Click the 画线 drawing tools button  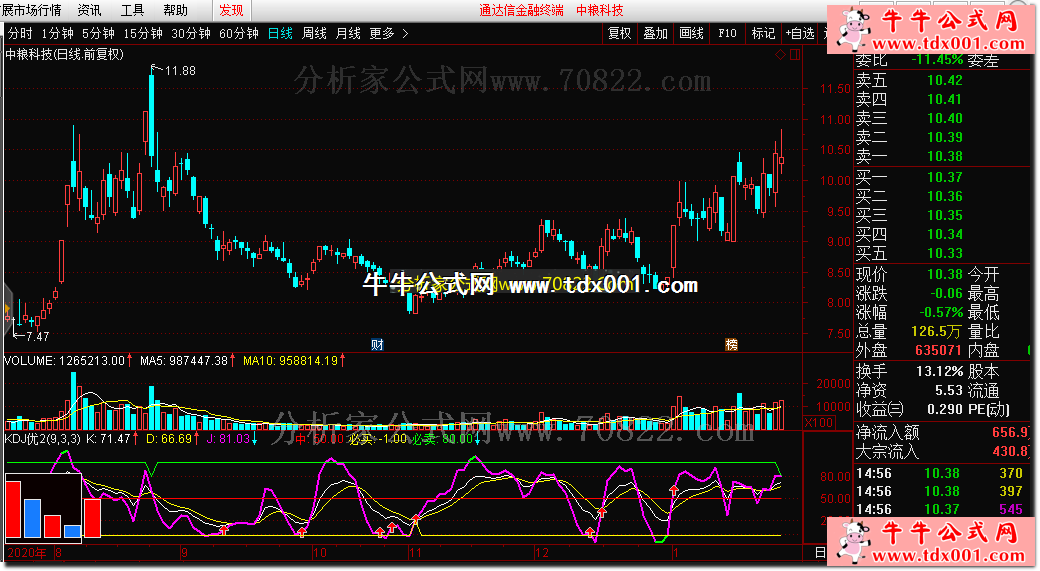[691, 33]
